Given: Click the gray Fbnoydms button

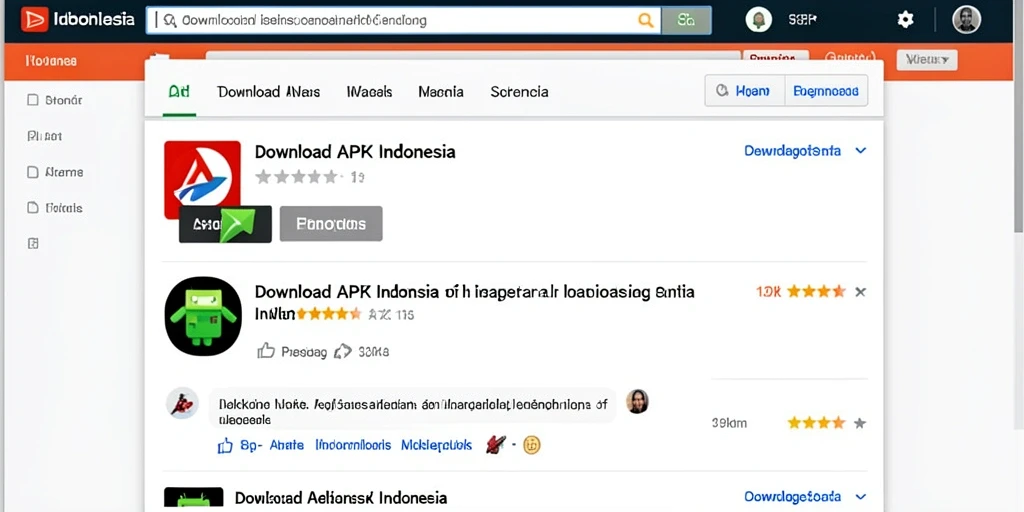Looking at the screenshot, I should 331,224.
